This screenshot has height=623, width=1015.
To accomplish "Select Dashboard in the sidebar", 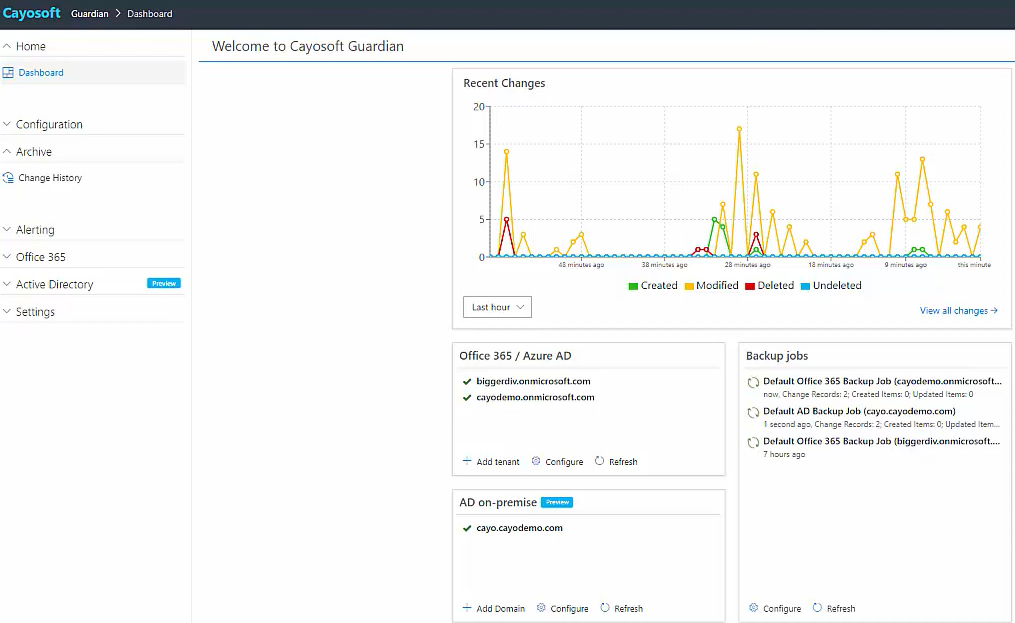I will 94,73.
